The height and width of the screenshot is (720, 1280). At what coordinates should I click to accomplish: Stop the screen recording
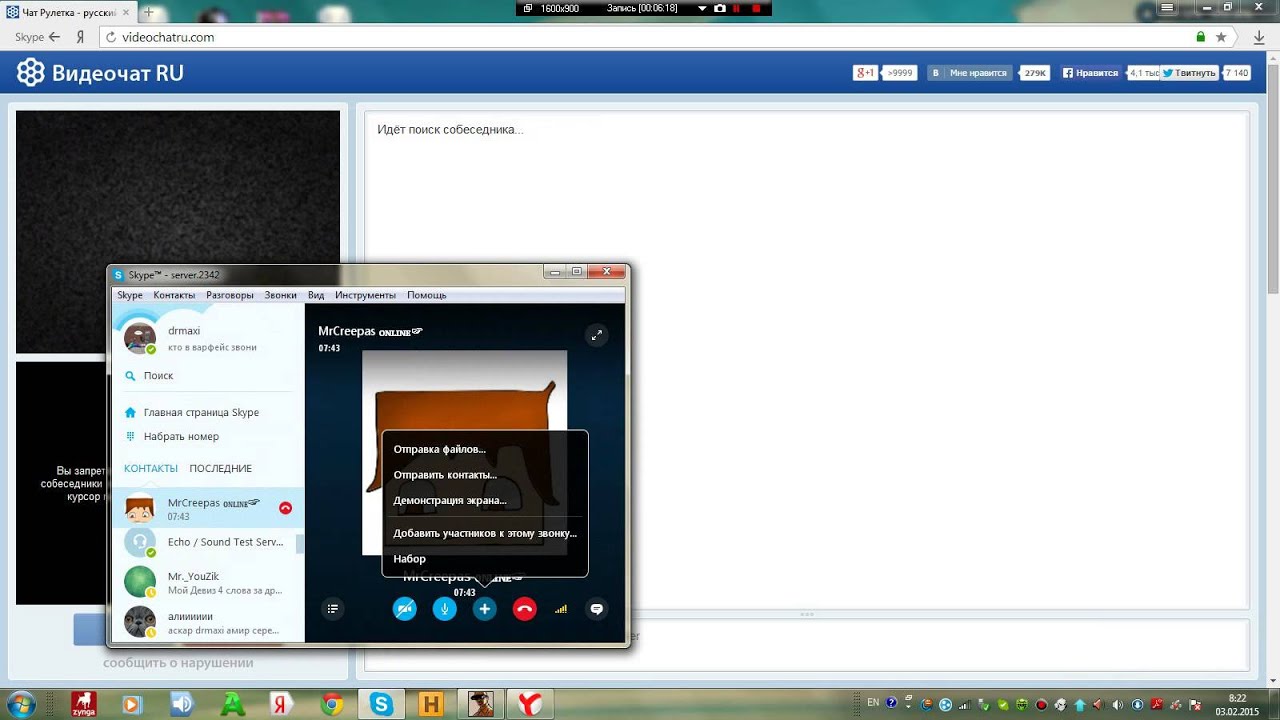click(x=755, y=8)
